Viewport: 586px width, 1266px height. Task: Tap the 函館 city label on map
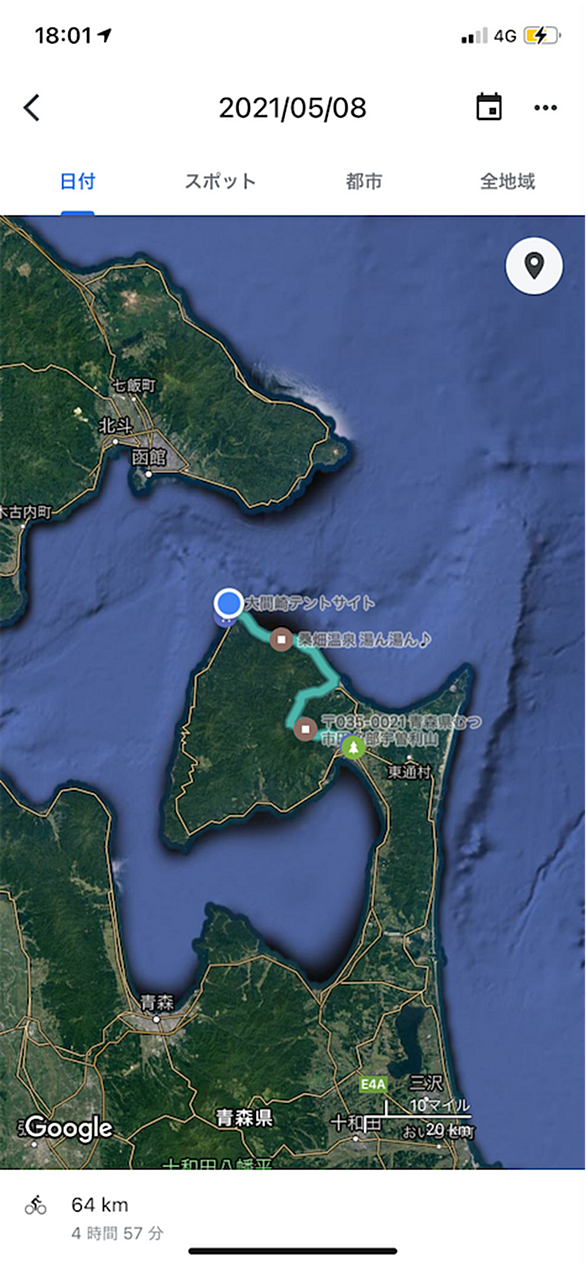[148, 457]
